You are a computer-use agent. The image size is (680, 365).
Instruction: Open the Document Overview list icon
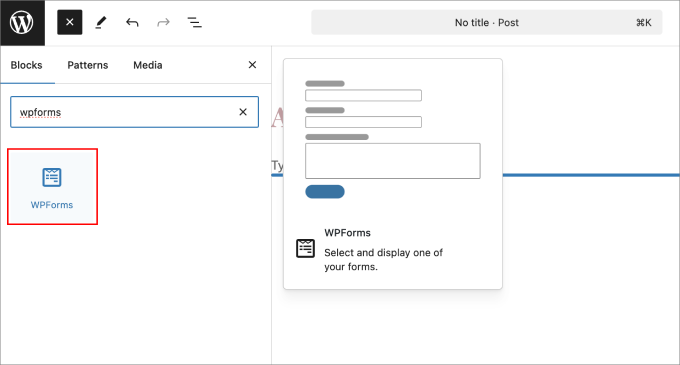194,23
